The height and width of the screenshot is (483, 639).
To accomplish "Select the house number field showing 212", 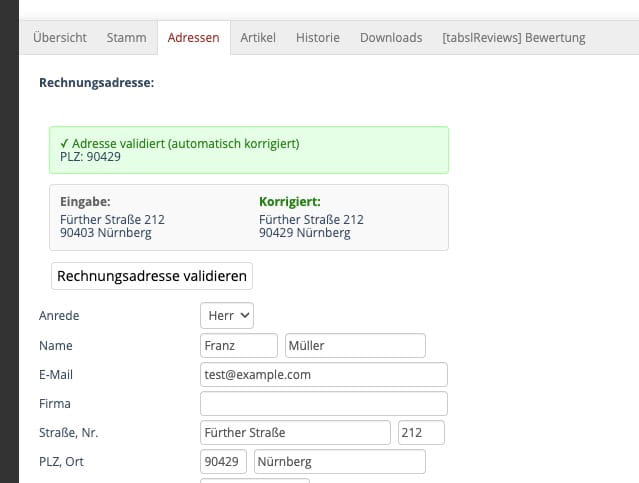I will (x=421, y=433).
